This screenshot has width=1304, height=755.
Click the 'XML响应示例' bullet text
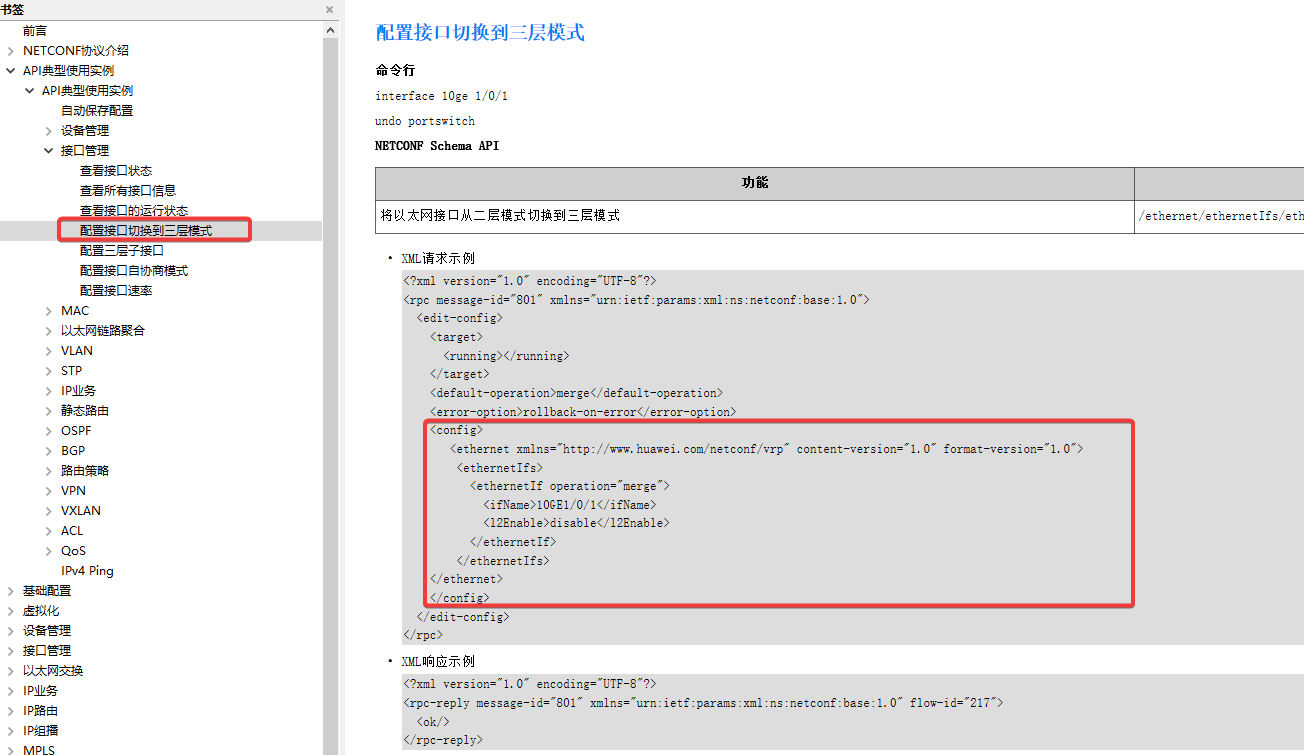pyautogui.click(x=438, y=662)
